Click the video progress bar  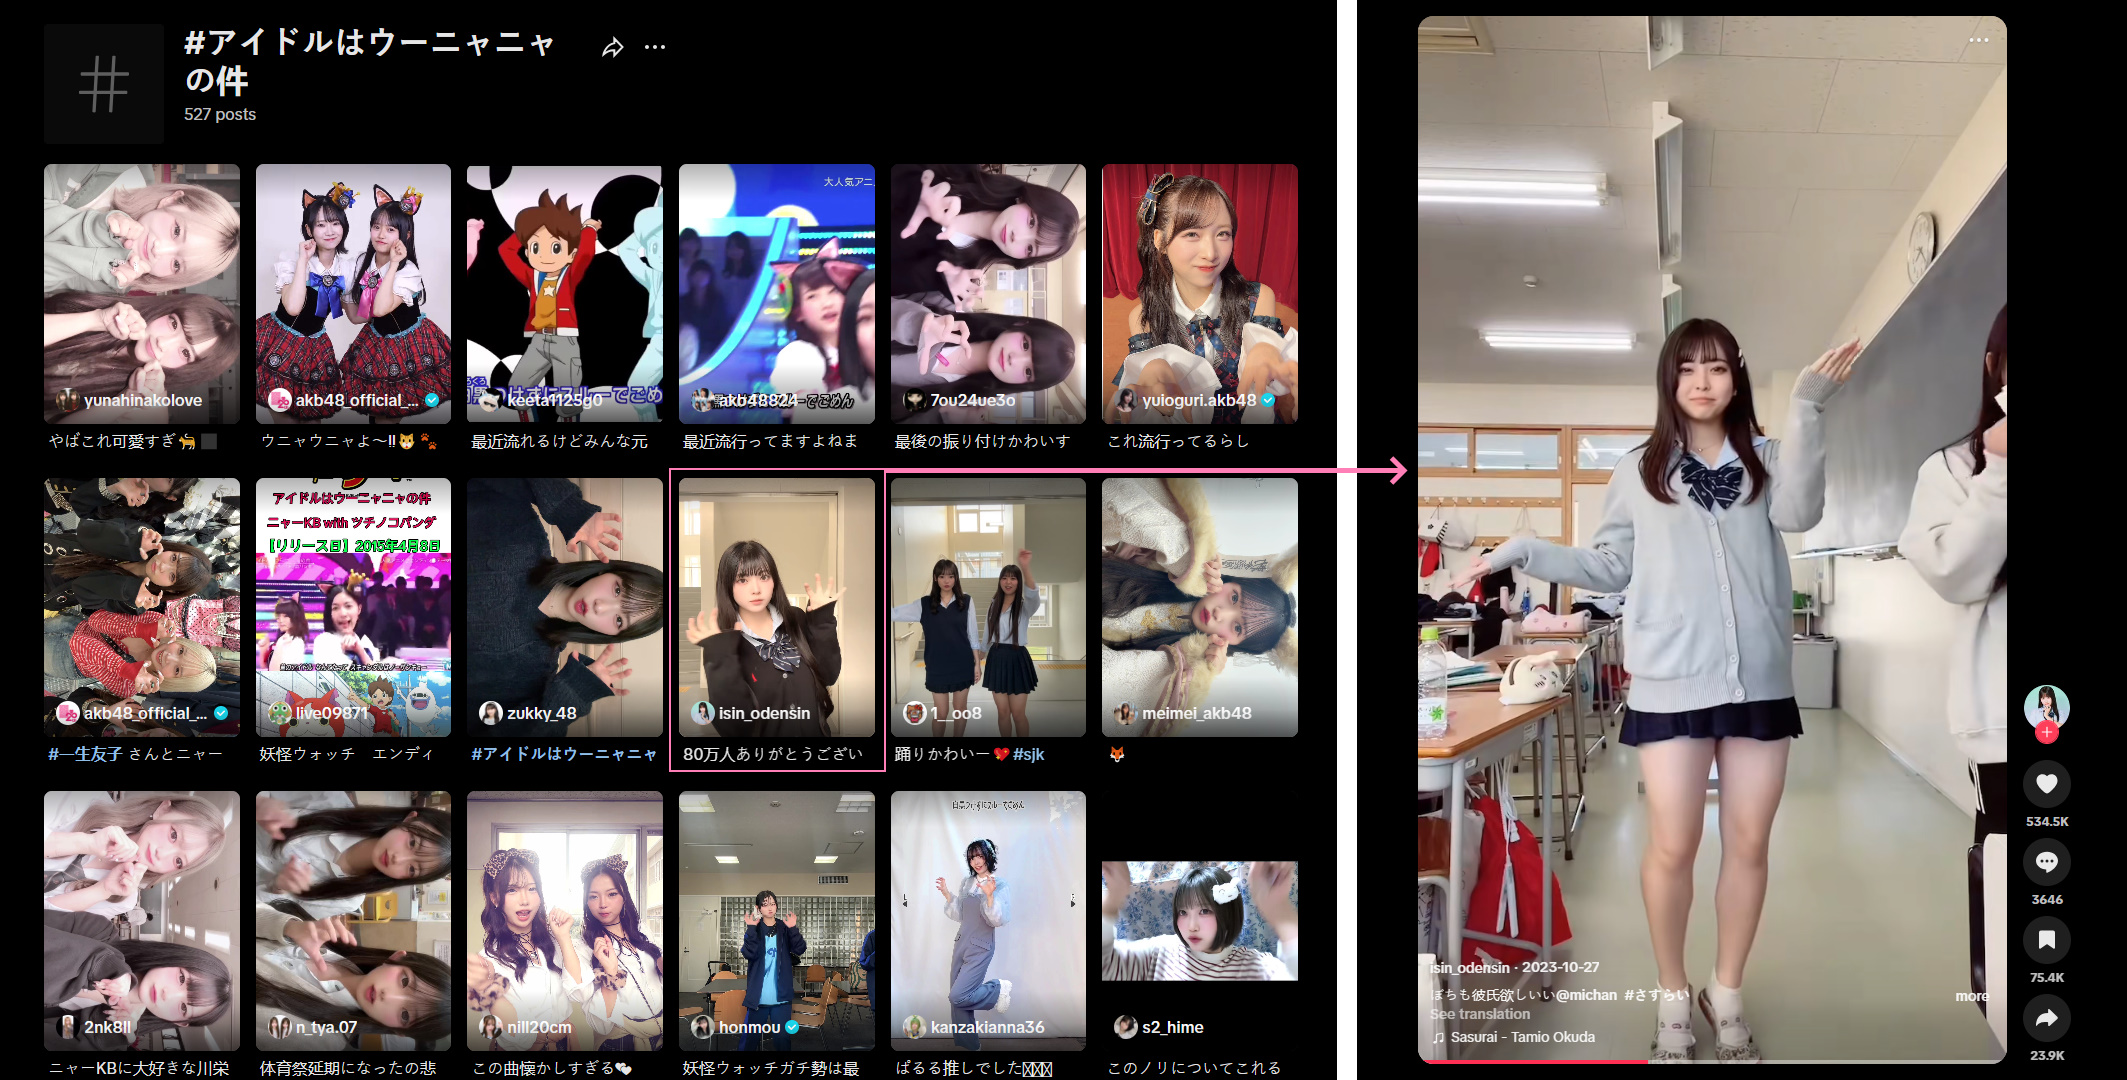point(1711,1061)
